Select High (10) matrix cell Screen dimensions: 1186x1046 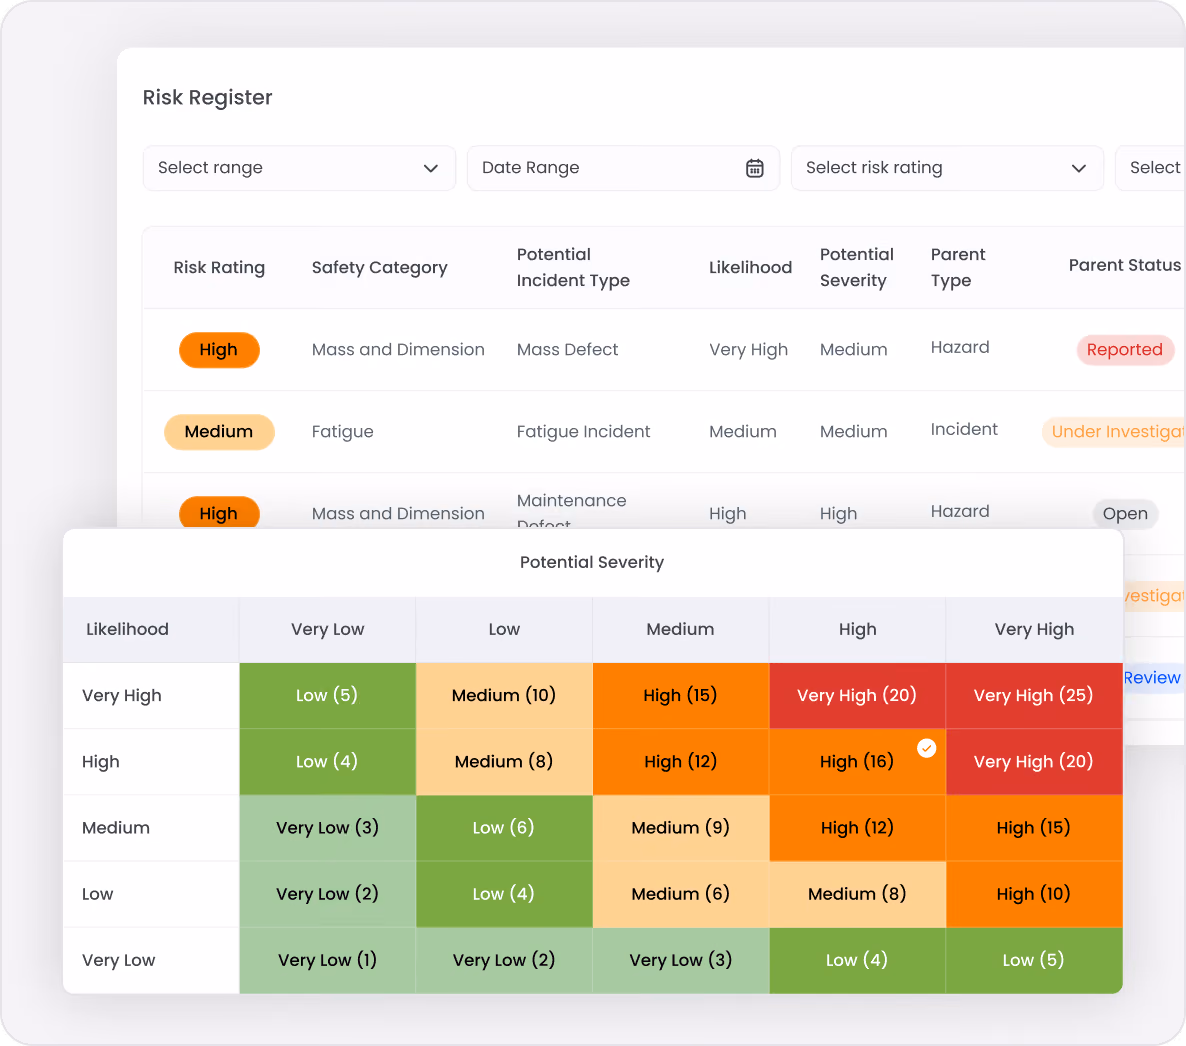coord(1033,894)
